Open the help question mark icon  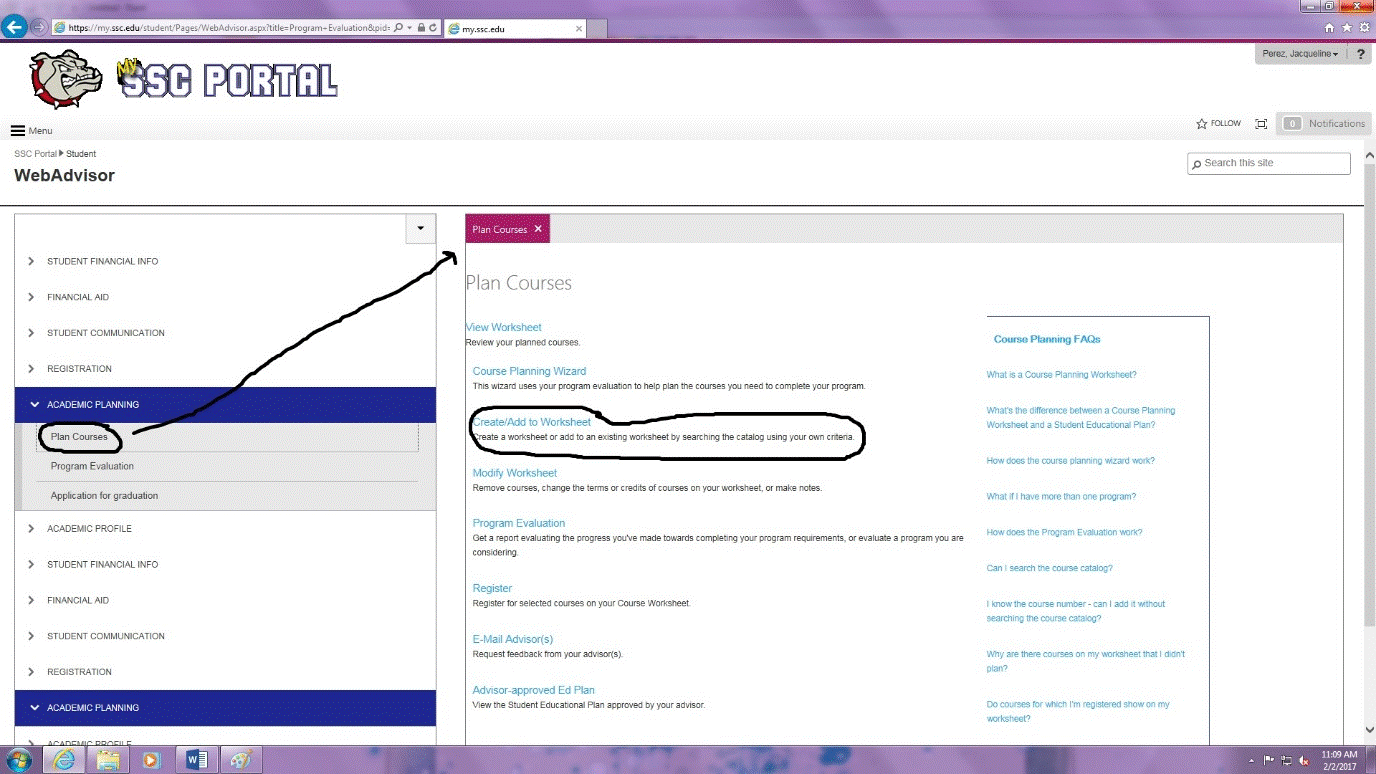[1360, 54]
